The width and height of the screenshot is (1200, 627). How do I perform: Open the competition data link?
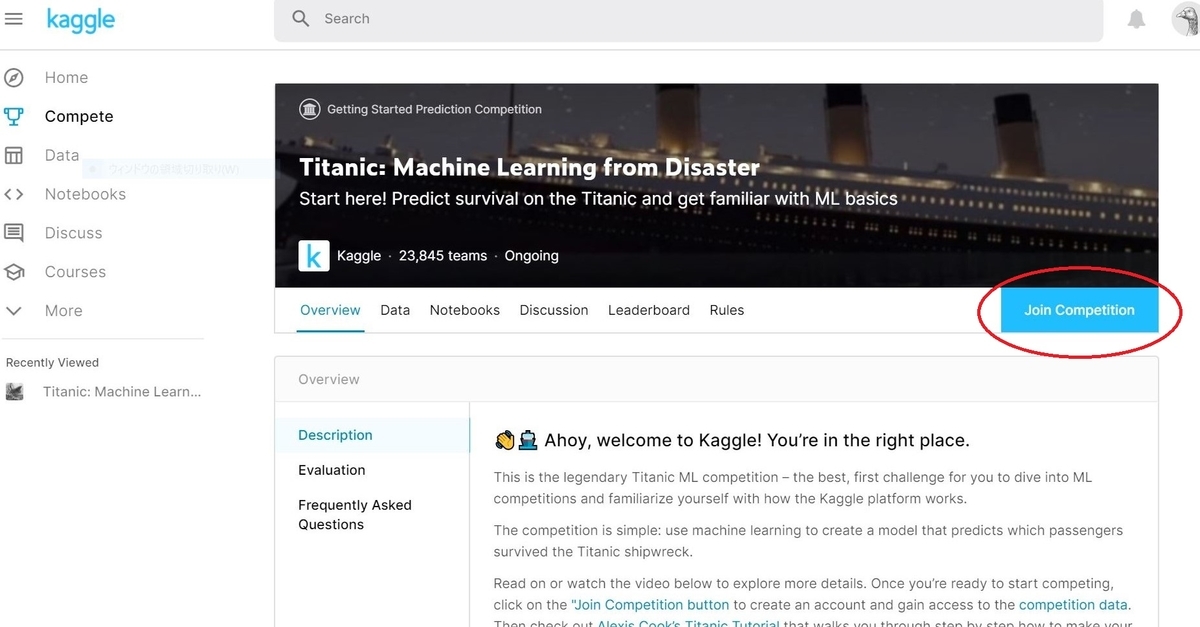[1073, 605]
